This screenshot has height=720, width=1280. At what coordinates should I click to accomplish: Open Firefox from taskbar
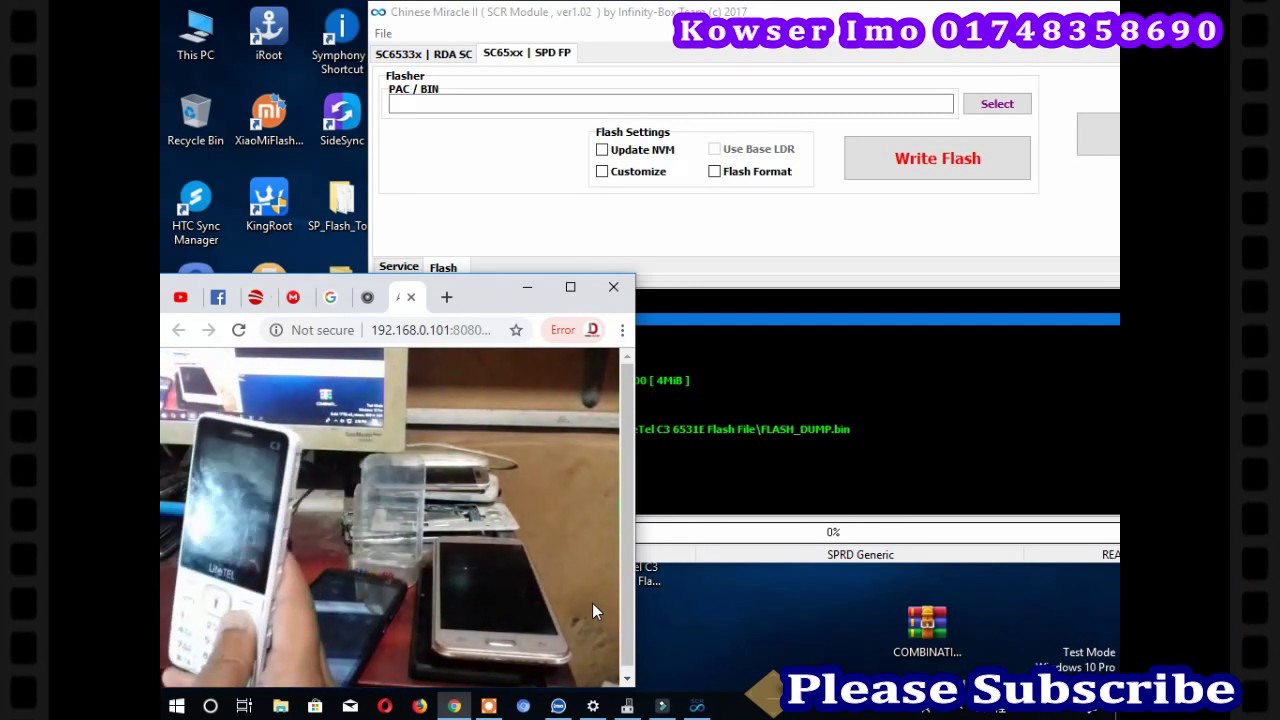pyautogui.click(x=419, y=706)
